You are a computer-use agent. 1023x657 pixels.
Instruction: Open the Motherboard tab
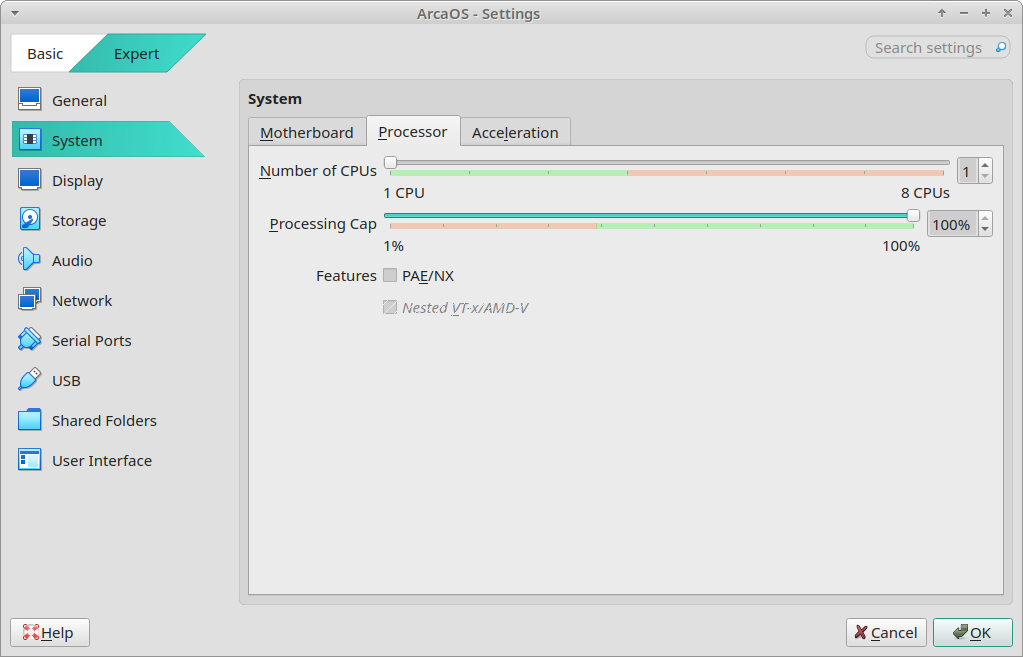pyautogui.click(x=307, y=132)
